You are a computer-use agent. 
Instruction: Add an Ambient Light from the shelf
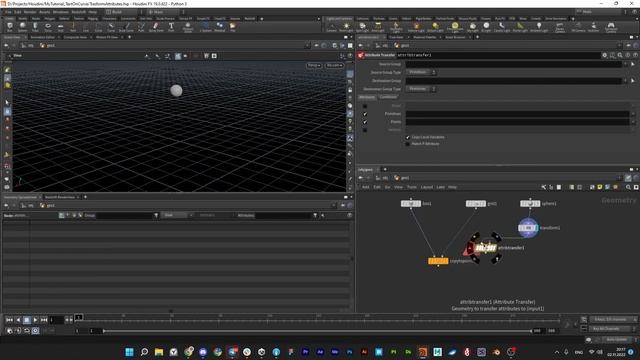[x=539, y=27]
